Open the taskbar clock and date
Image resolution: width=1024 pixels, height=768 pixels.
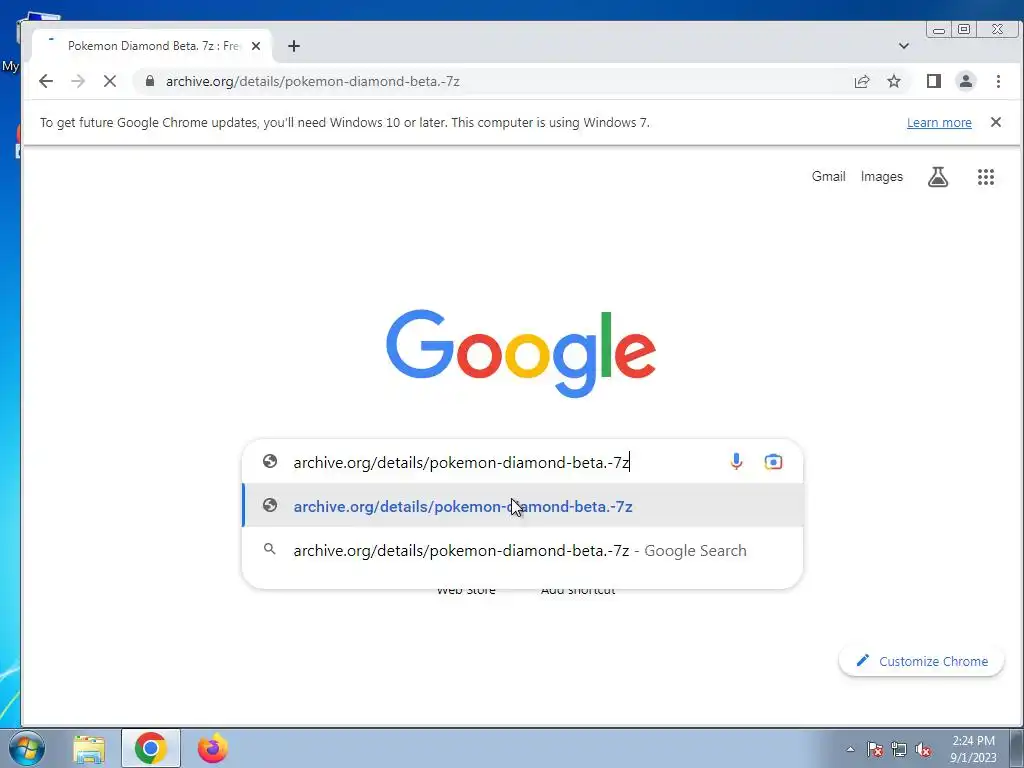pyautogui.click(x=973, y=749)
